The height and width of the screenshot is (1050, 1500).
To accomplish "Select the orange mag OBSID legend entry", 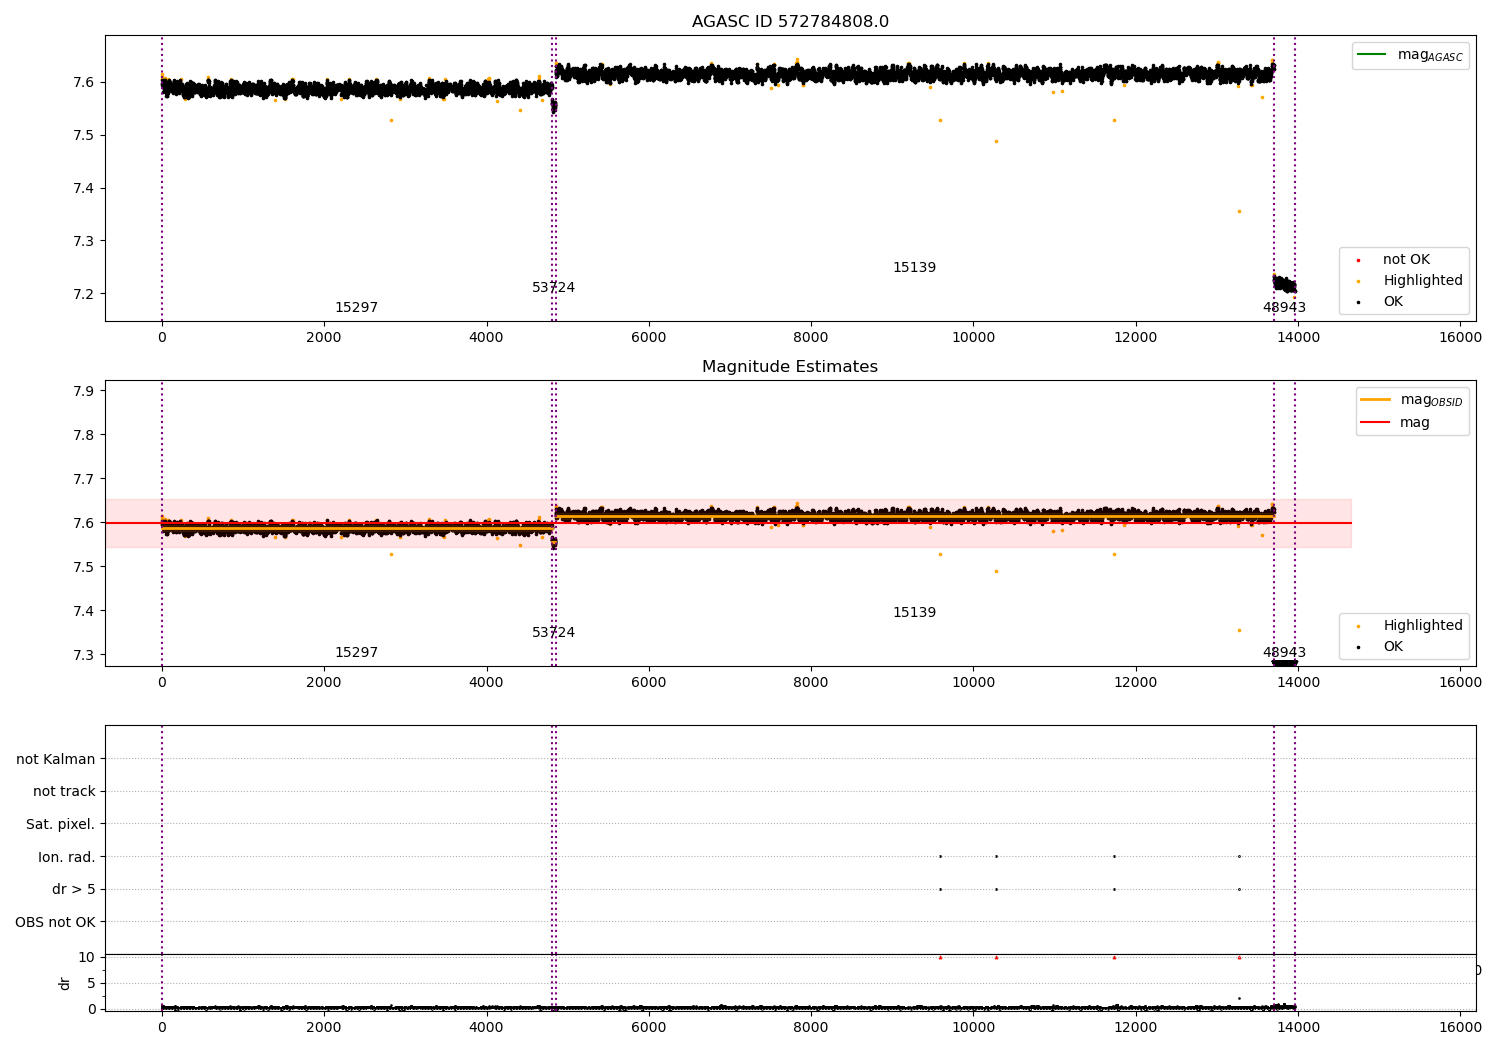I will click(x=1411, y=400).
